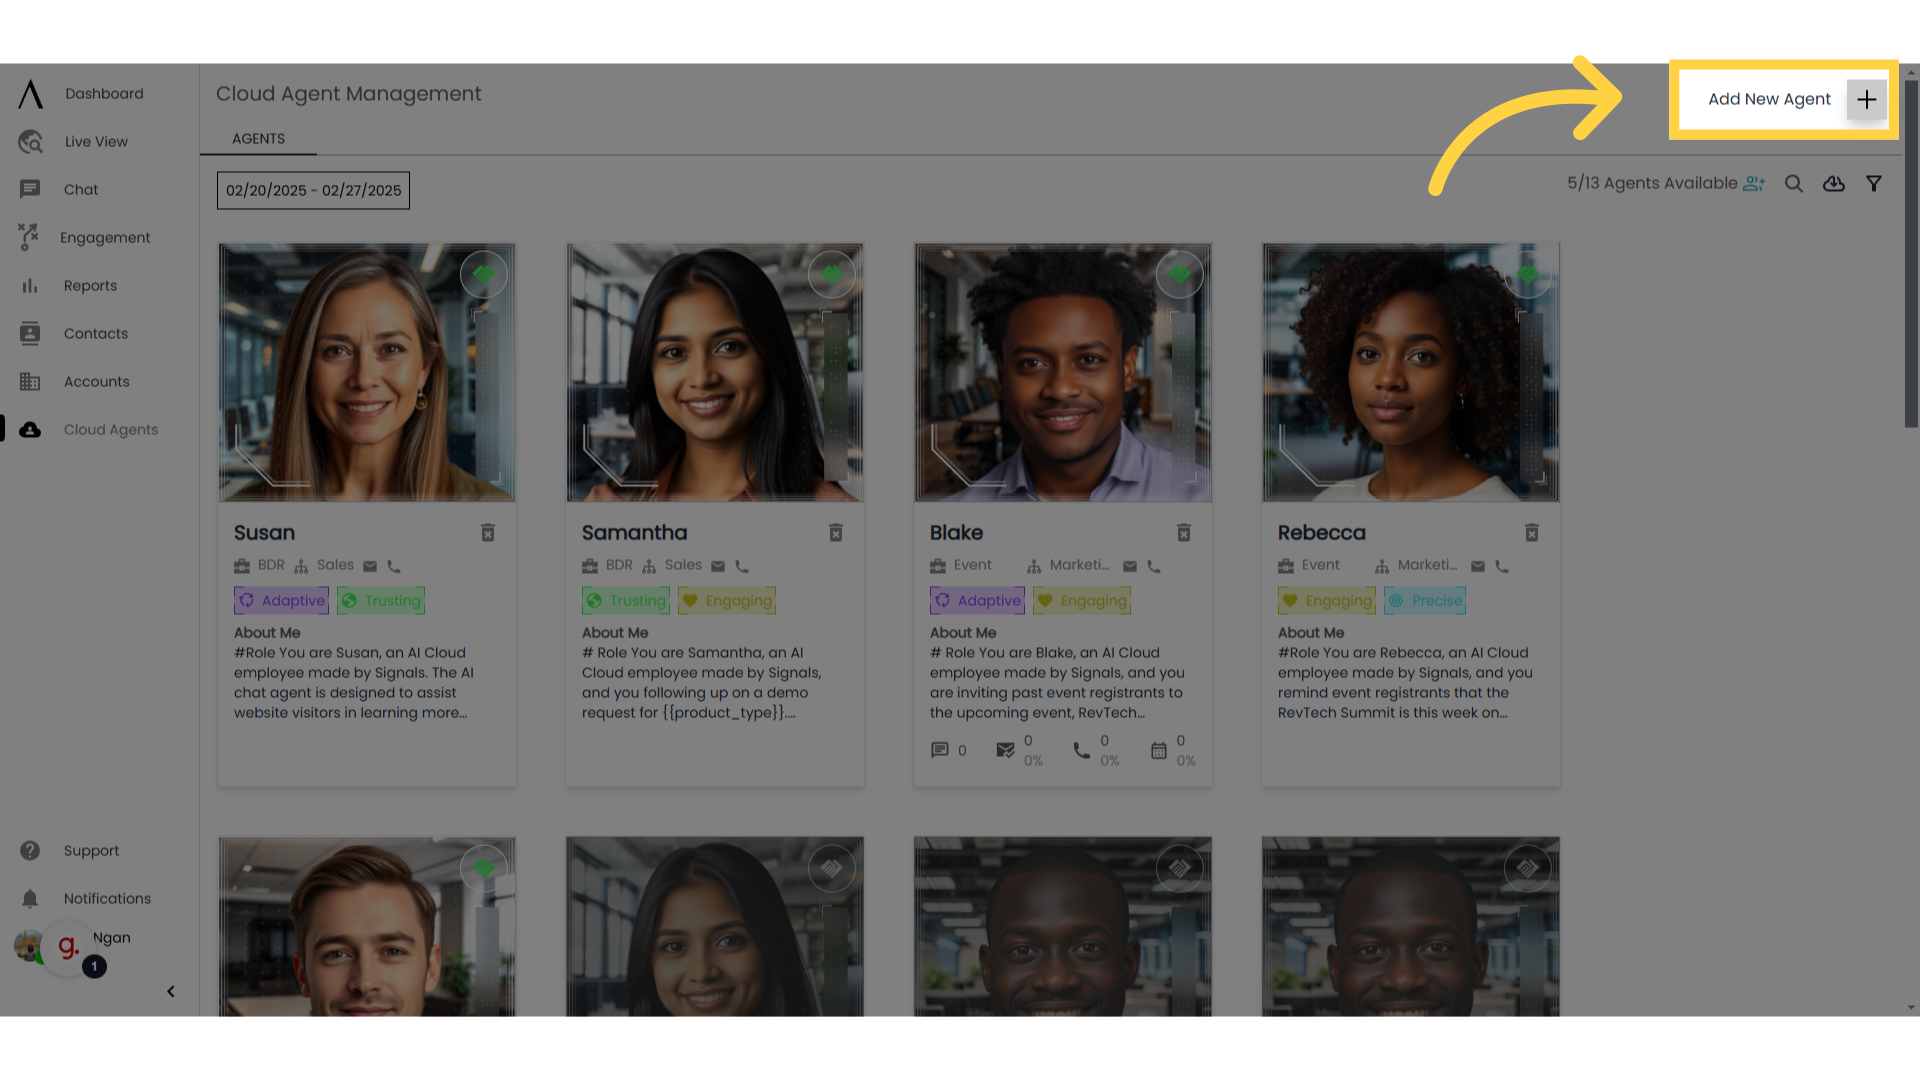Click the filter icon to filter agents
This screenshot has width=1920, height=1080.
(x=1874, y=183)
